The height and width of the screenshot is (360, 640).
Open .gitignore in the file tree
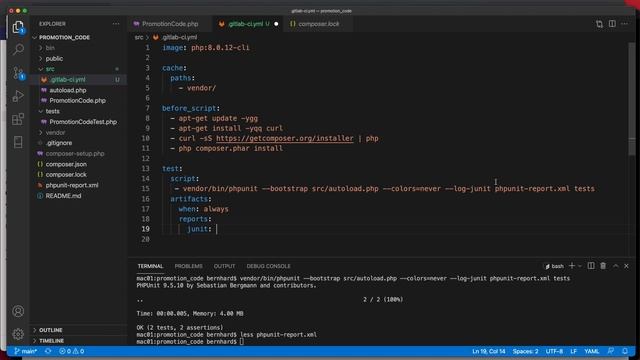click(x=59, y=143)
